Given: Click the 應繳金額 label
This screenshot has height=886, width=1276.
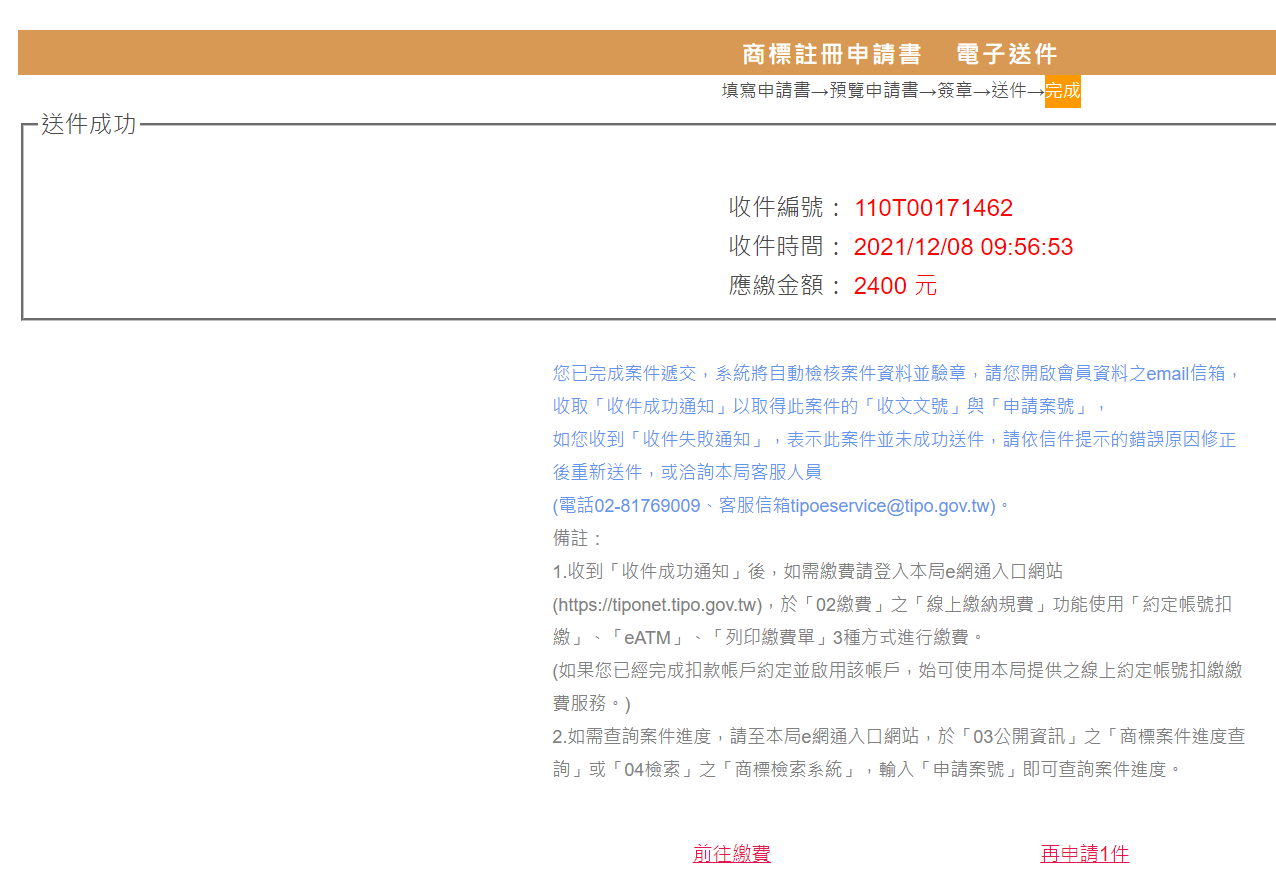Looking at the screenshot, I should [776, 286].
